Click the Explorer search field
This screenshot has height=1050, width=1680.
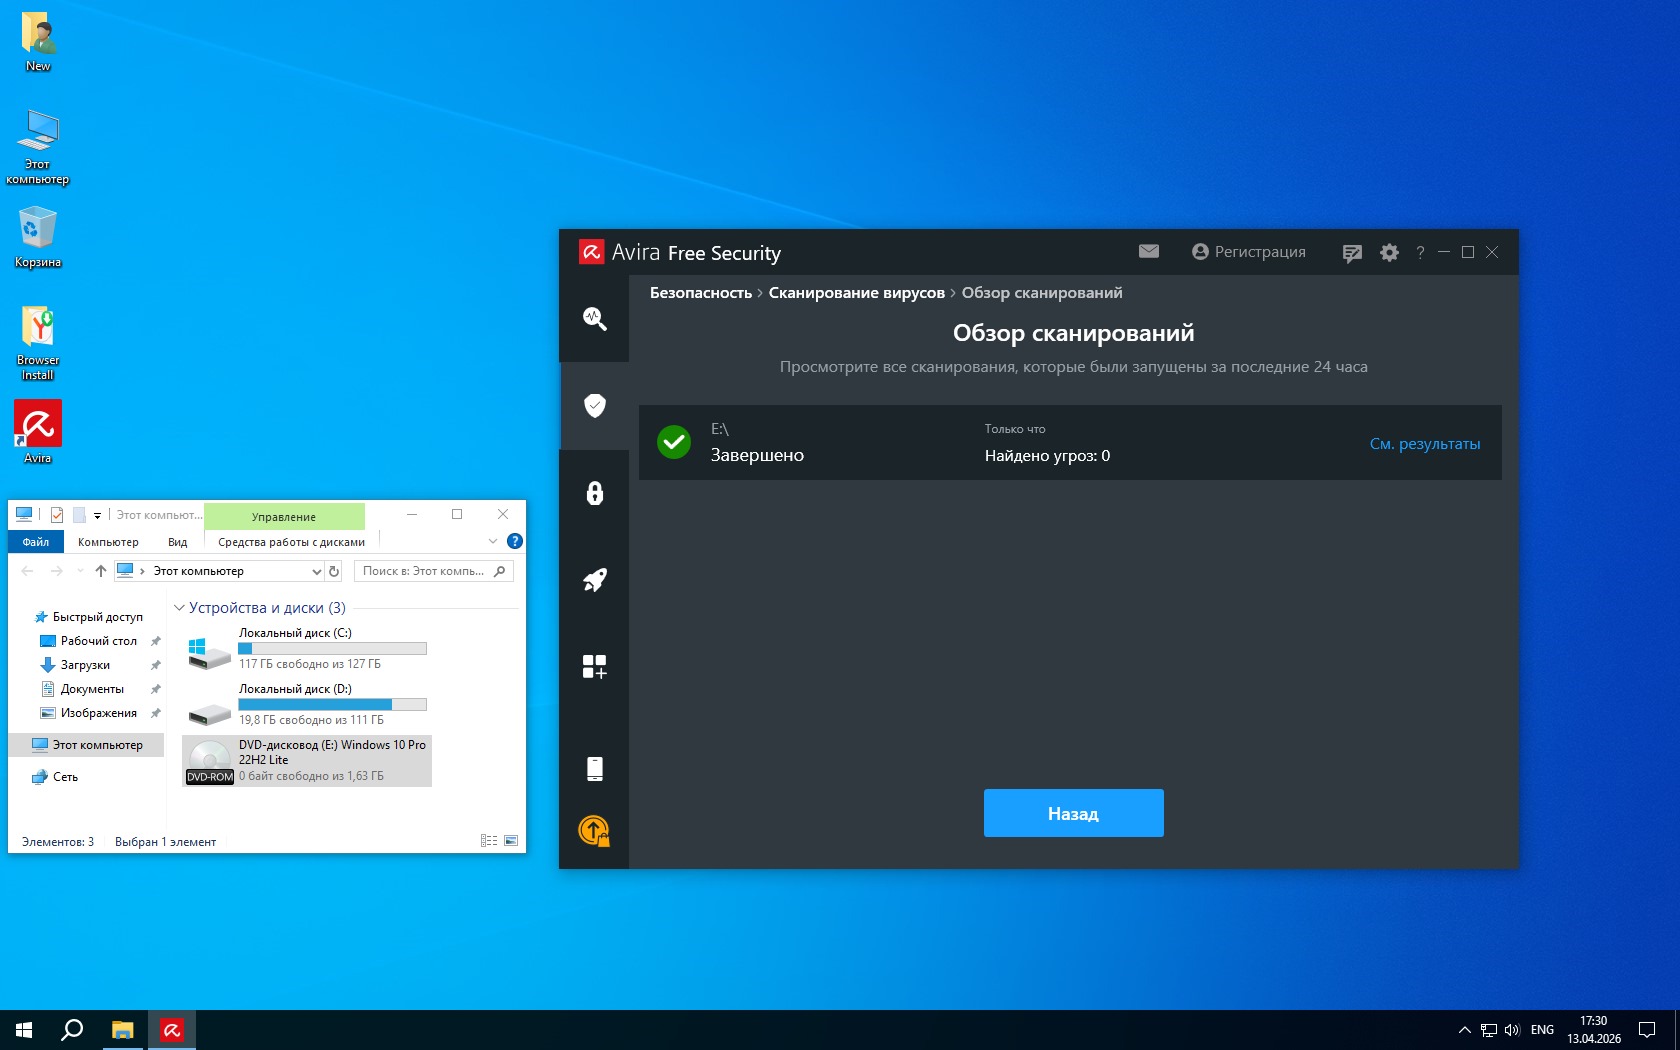pyautogui.click(x=424, y=571)
